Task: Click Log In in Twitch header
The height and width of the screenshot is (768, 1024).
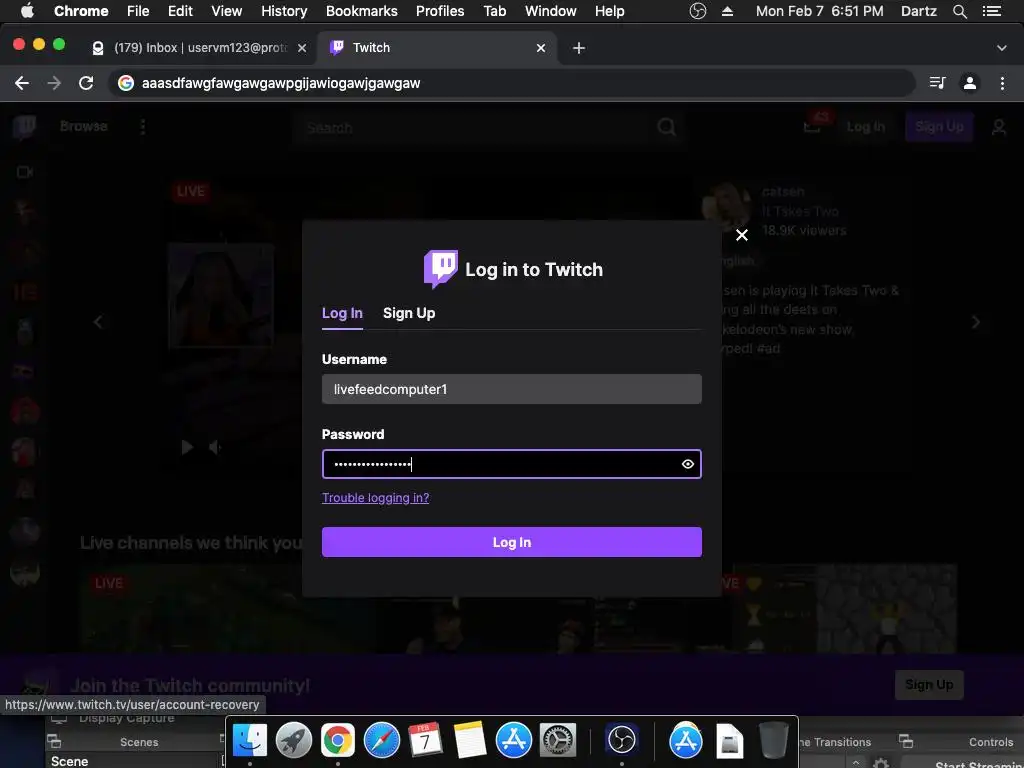Action: click(866, 127)
